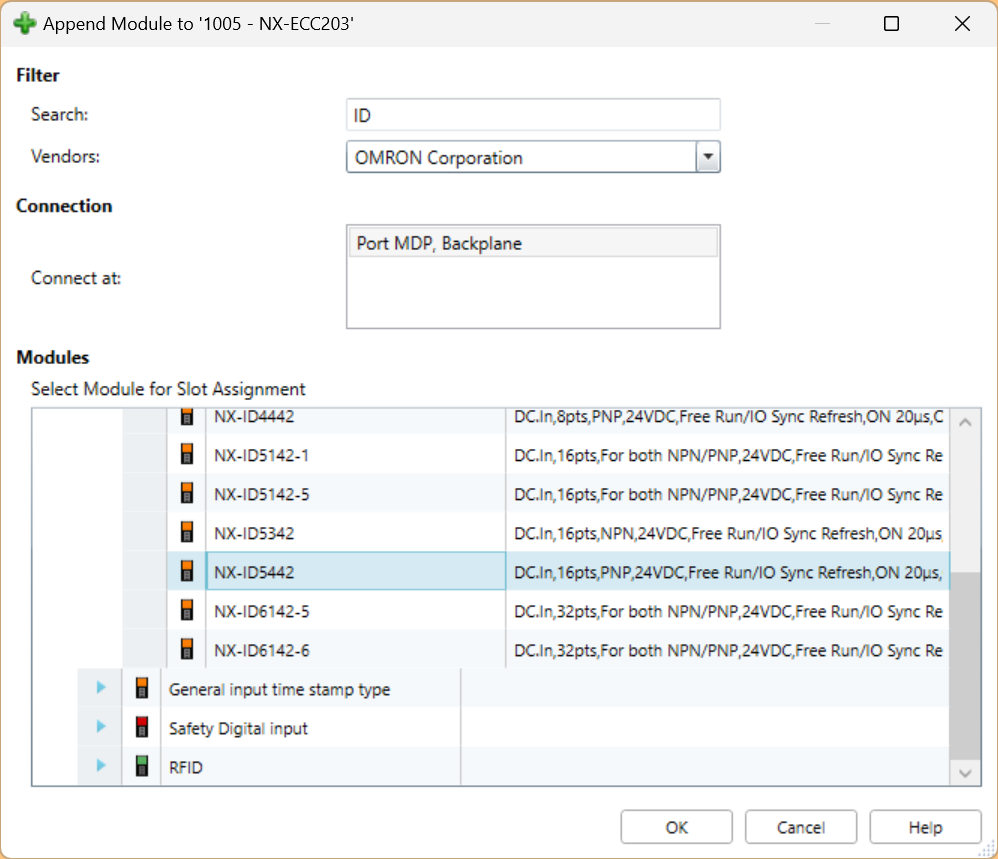Click the Search field containing ID
This screenshot has height=859, width=998.
click(x=533, y=115)
